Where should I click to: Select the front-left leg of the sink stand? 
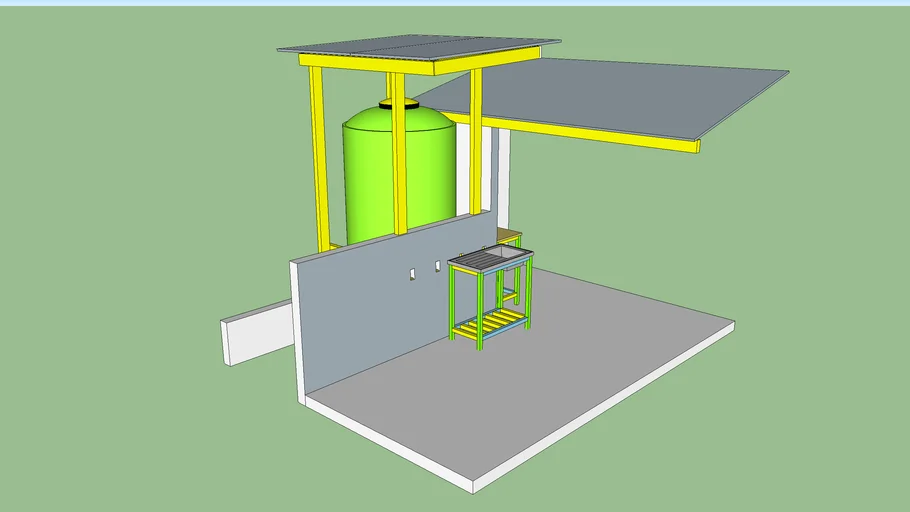pyautogui.click(x=452, y=305)
